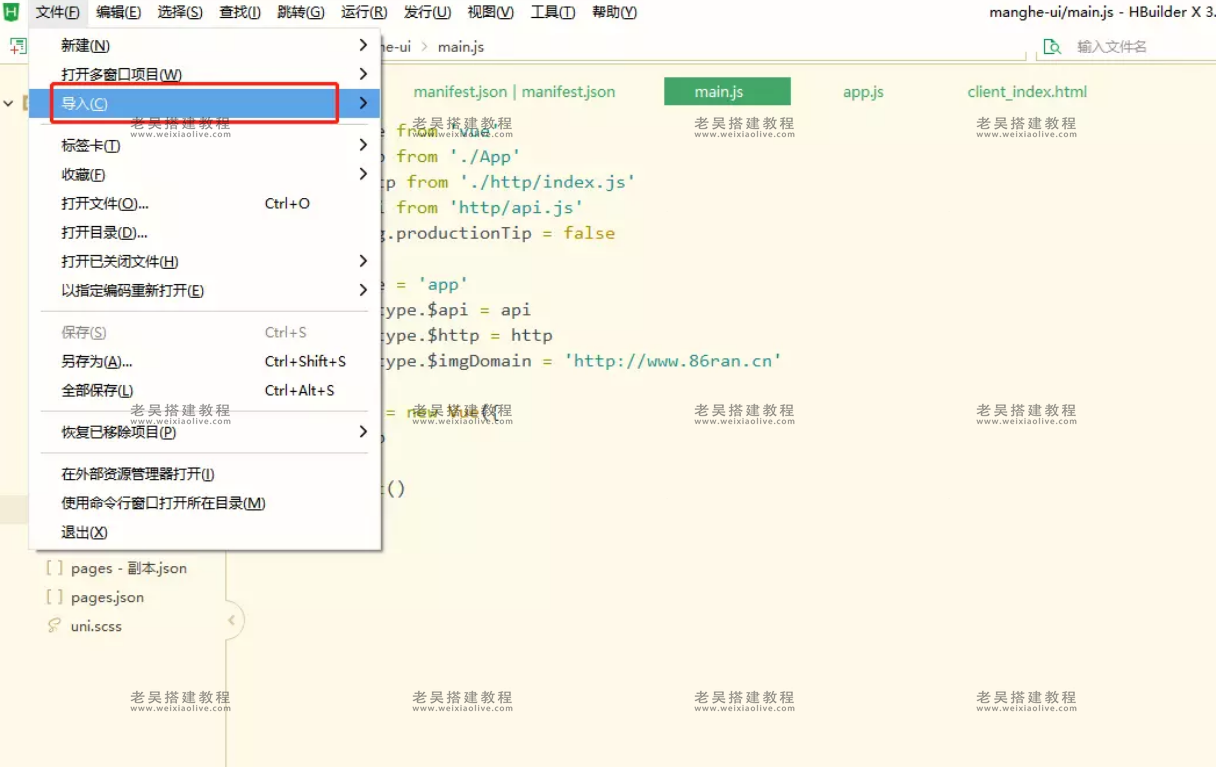Expand the 新建(N) submenu arrow
This screenshot has height=768, width=1216.
click(x=363, y=45)
